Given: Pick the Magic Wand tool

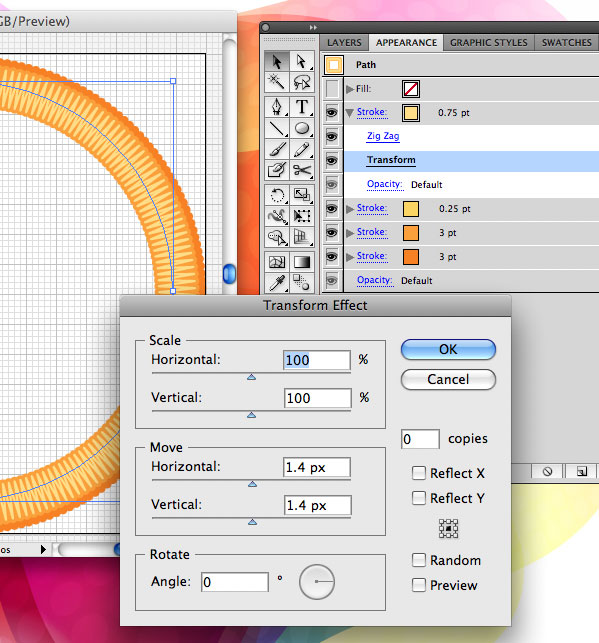Looking at the screenshot, I should pos(277,82).
